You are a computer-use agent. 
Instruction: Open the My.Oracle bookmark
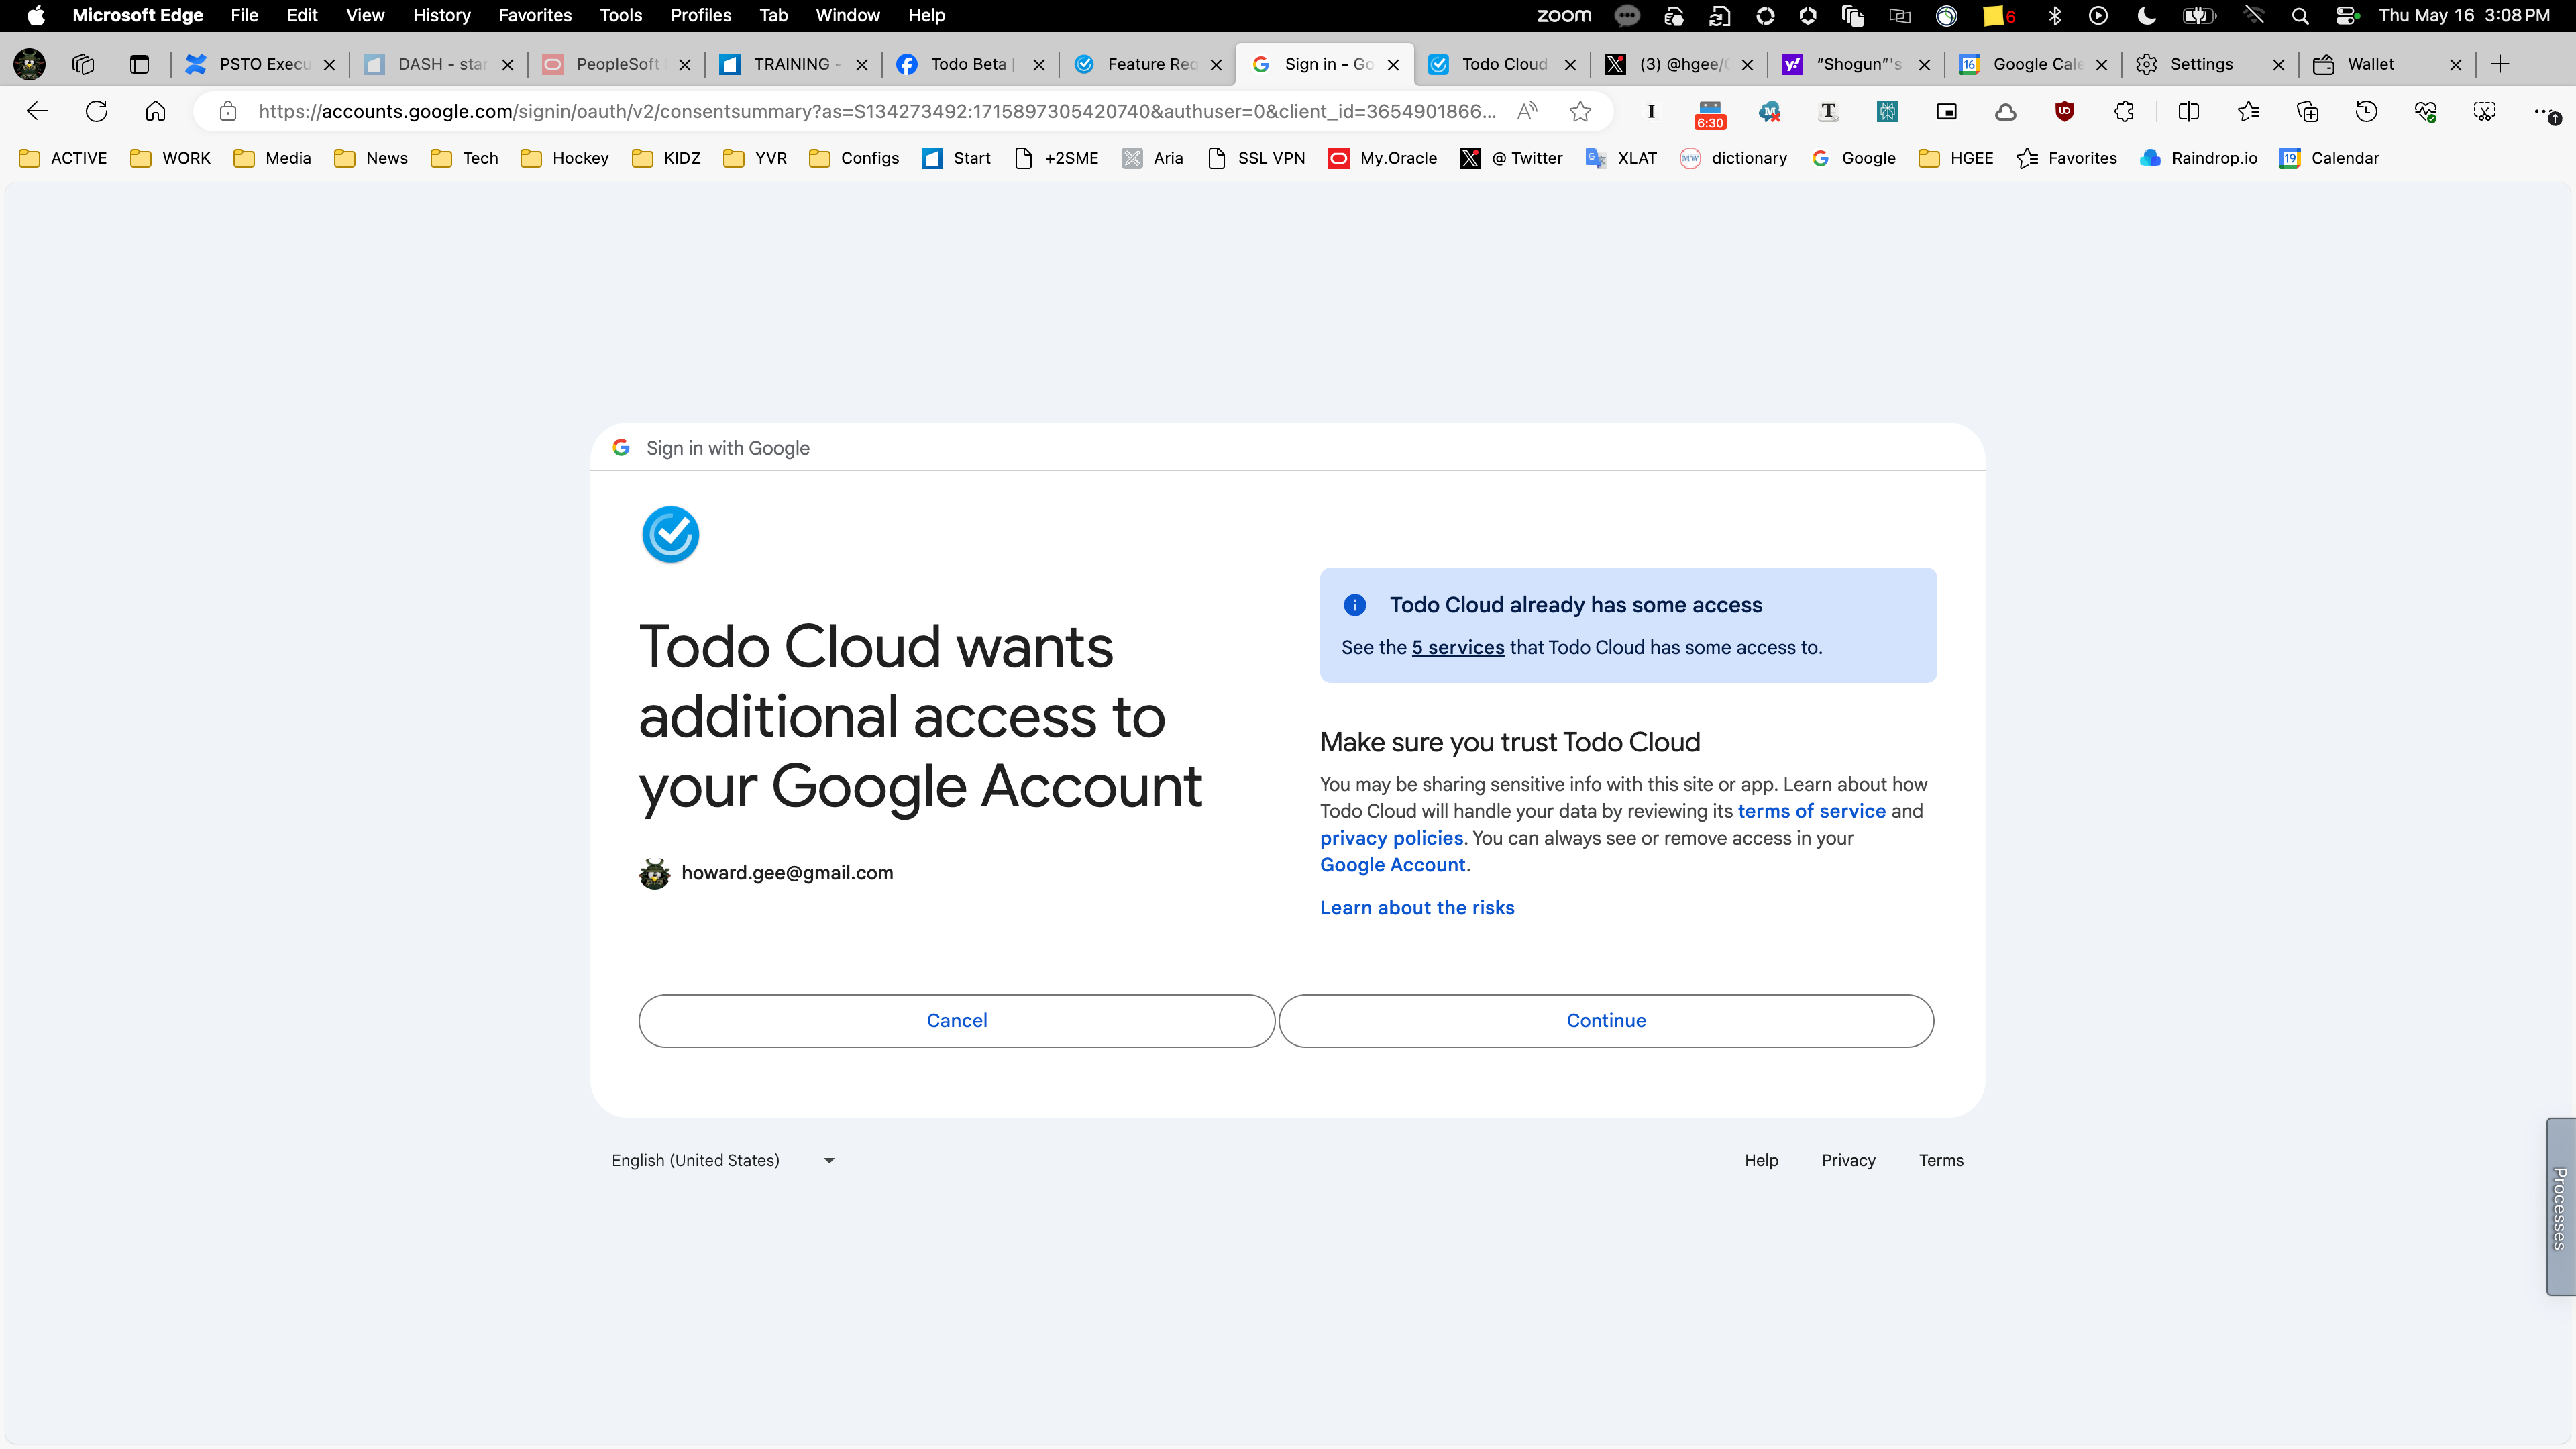[x=1382, y=158]
